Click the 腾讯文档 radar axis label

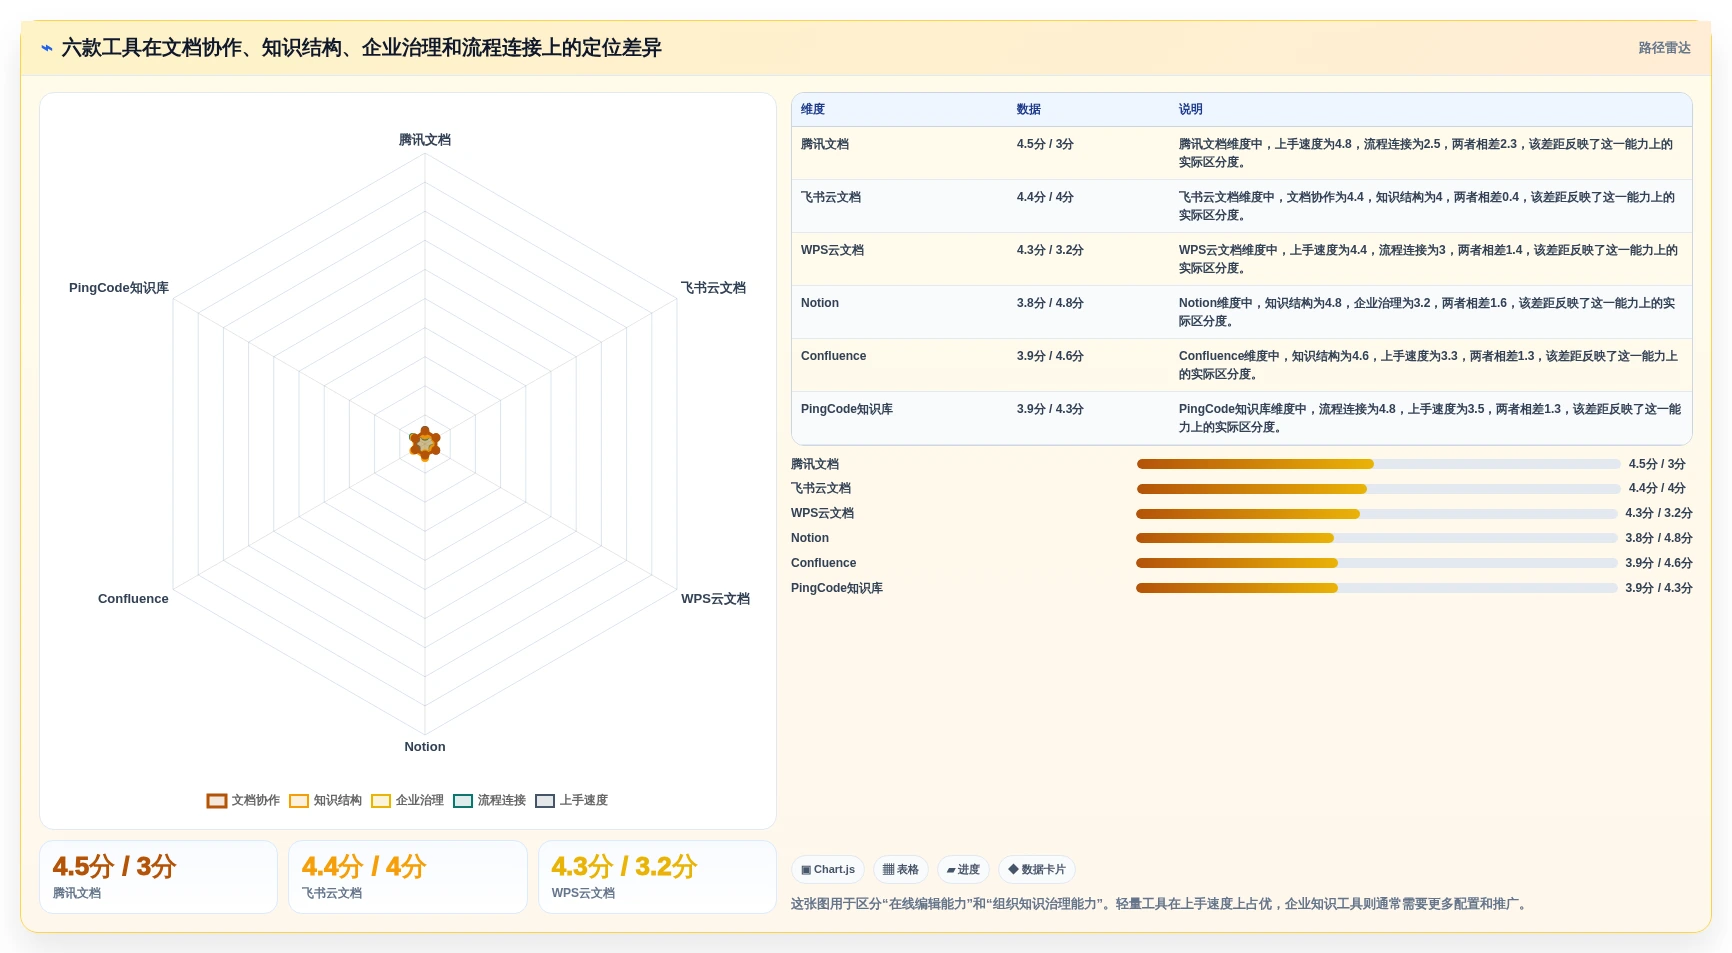point(425,141)
